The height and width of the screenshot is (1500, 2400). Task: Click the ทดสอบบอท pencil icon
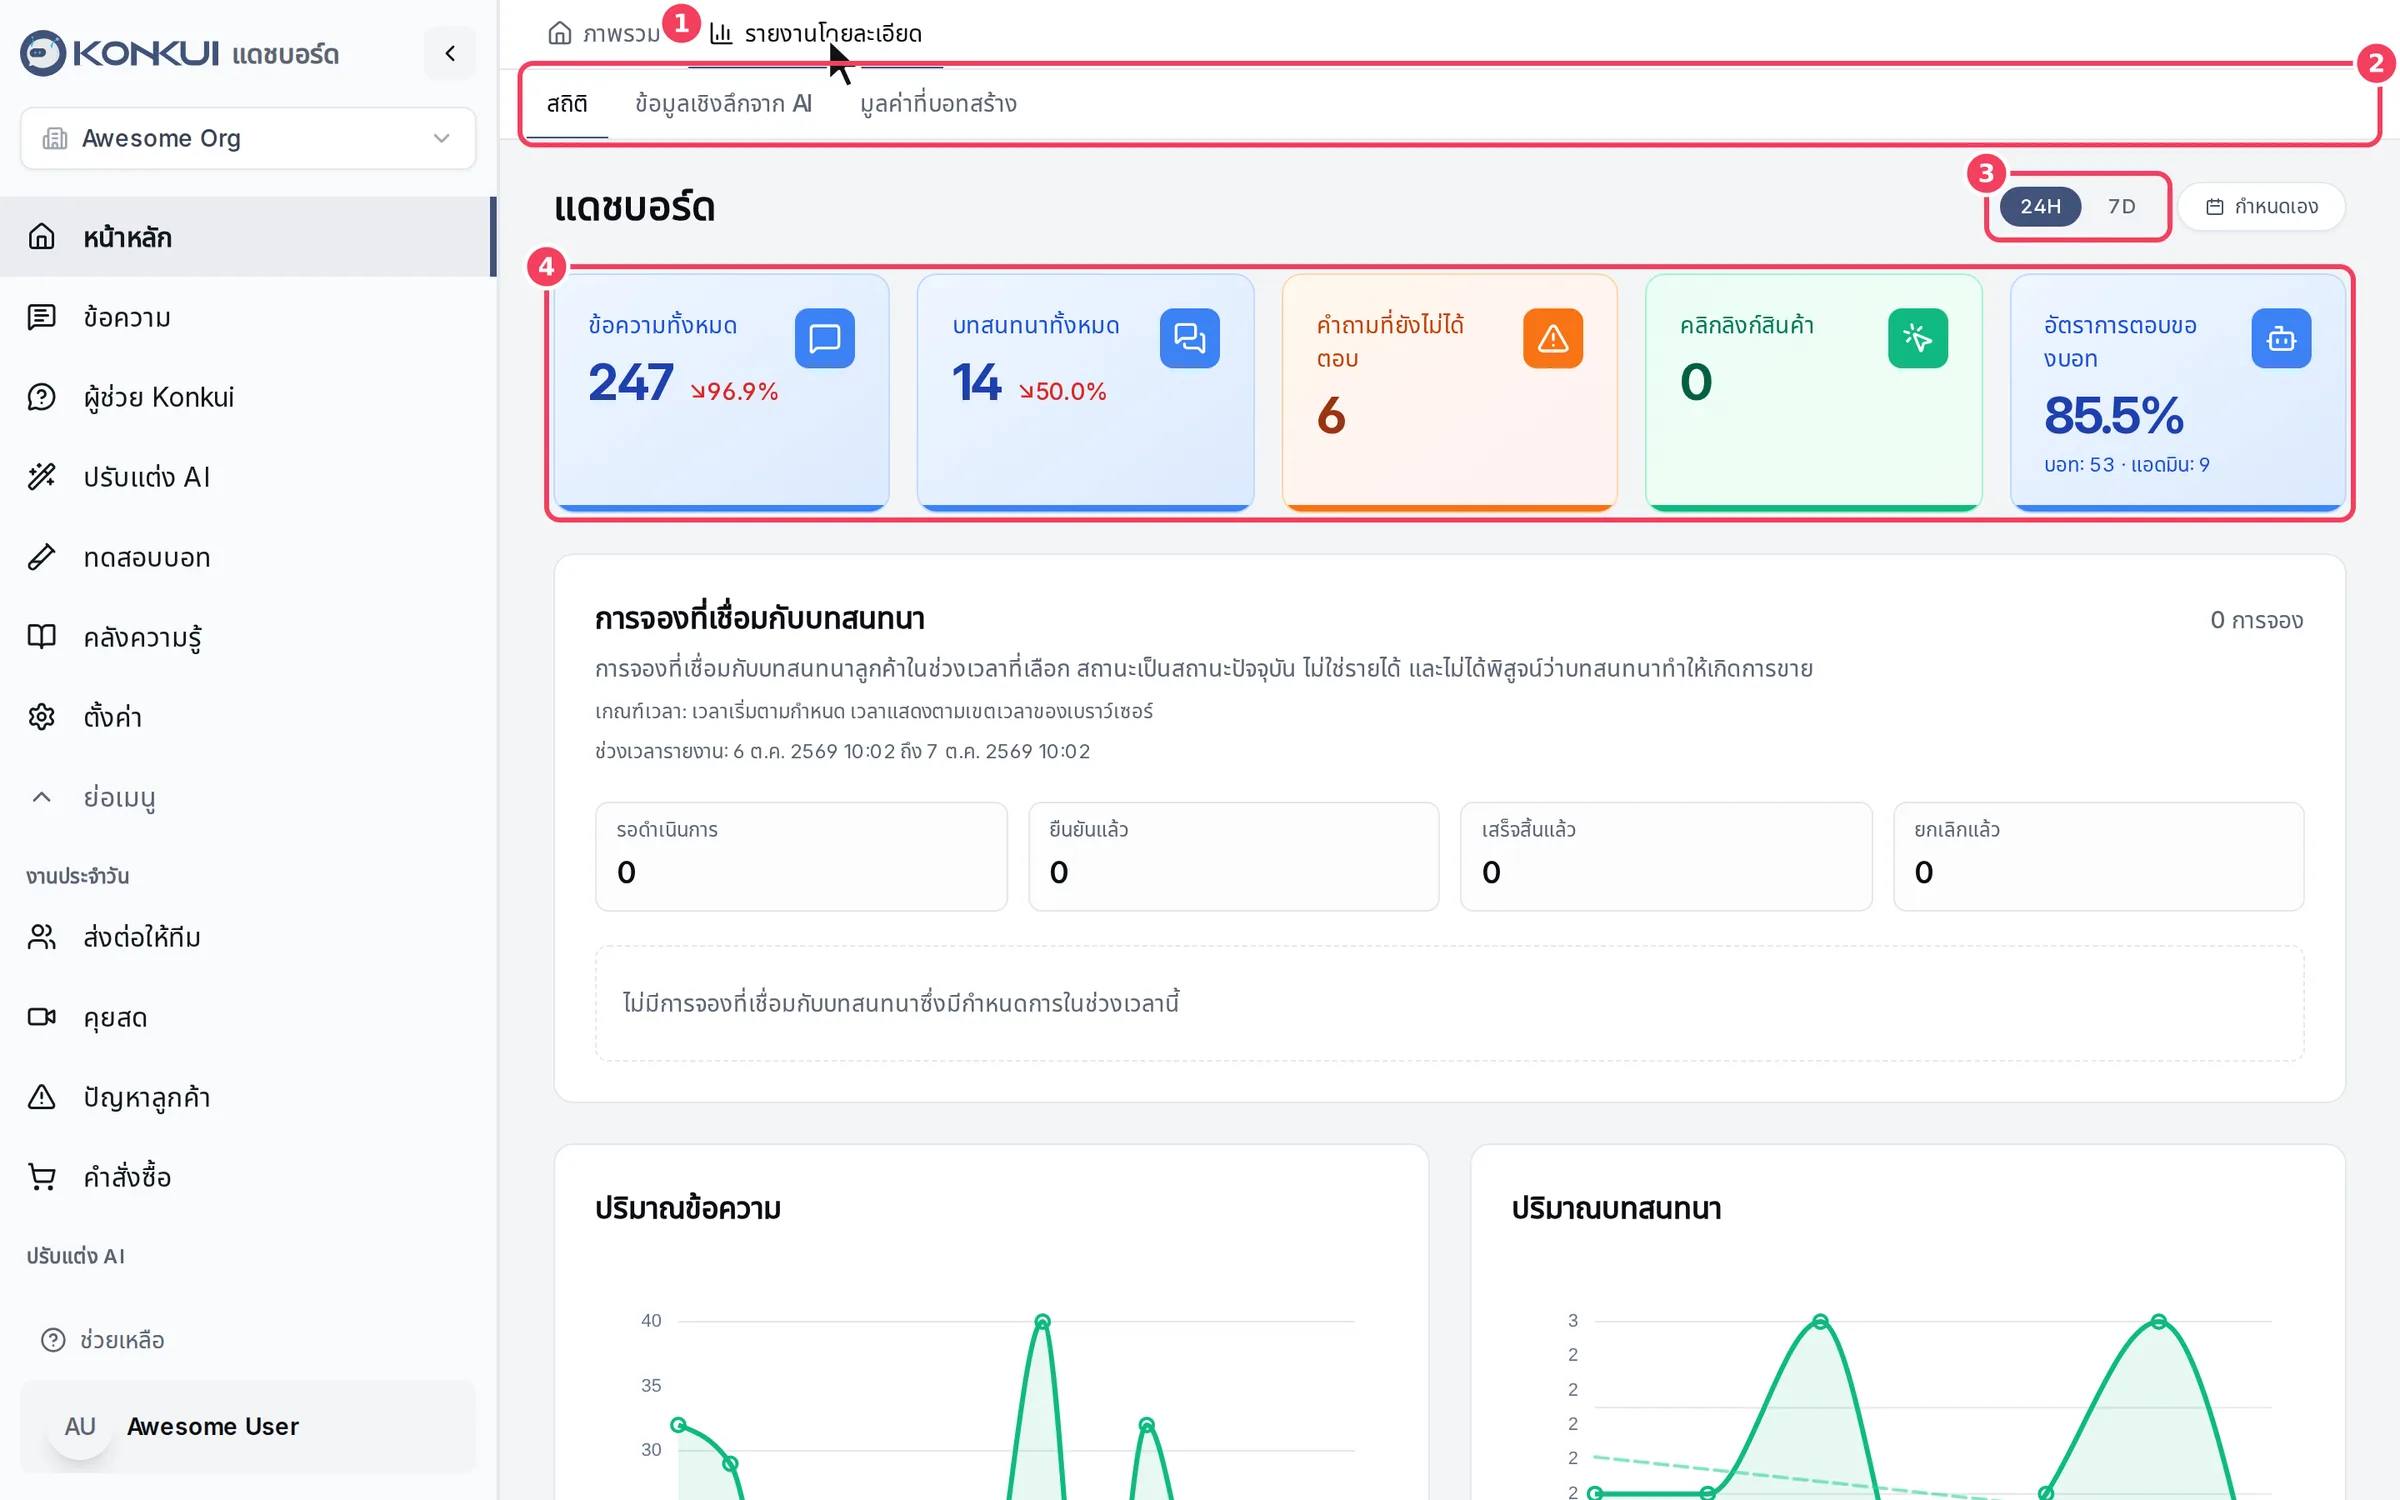pyautogui.click(x=41, y=557)
